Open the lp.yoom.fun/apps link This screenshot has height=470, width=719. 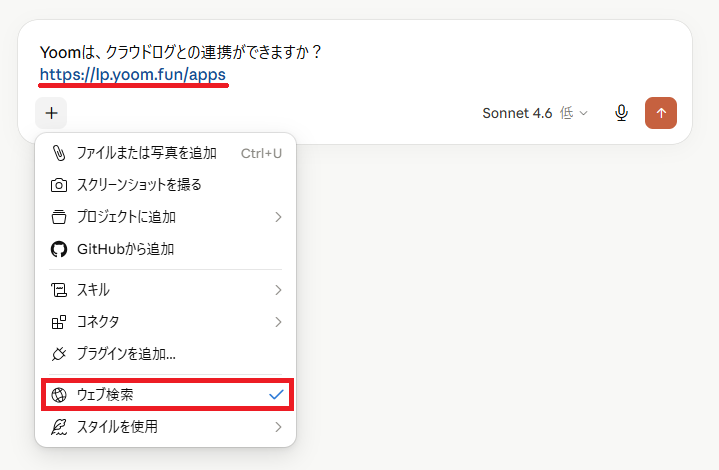pyautogui.click(x=133, y=74)
